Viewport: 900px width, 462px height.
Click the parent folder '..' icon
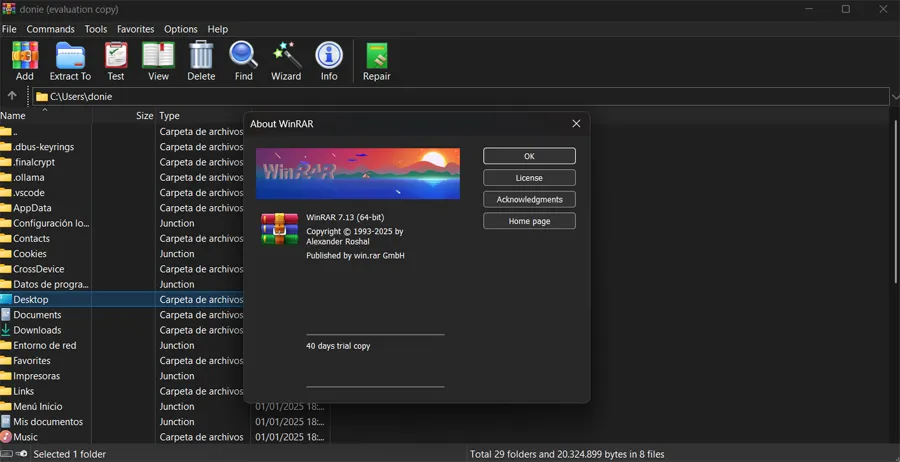pyautogui.click(x=6, y=131)
